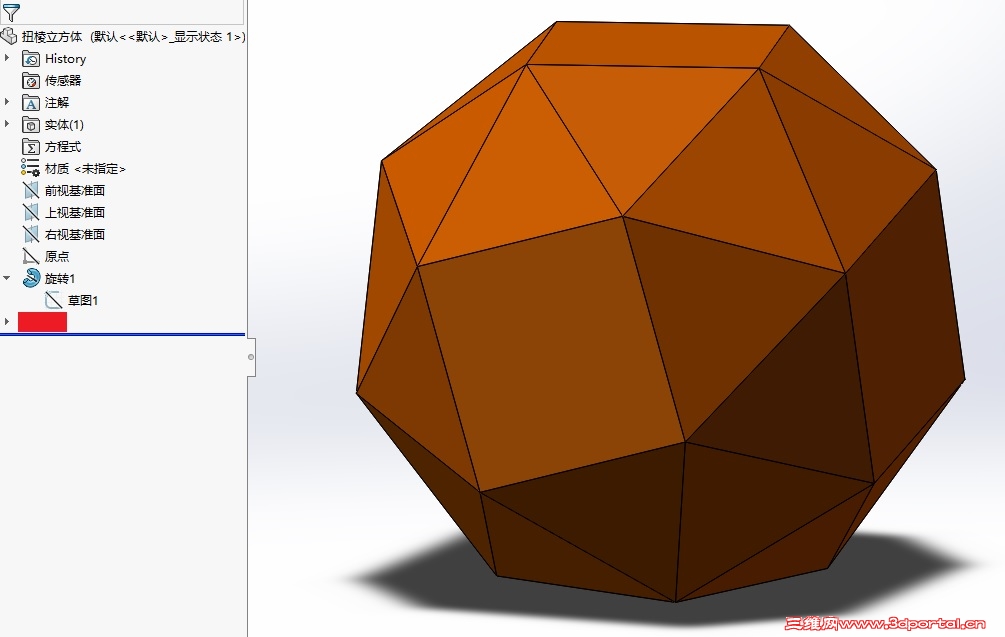Click the 材质 material icon
The width and height of the screenshot is (1005, 637).
pos(30,168)
